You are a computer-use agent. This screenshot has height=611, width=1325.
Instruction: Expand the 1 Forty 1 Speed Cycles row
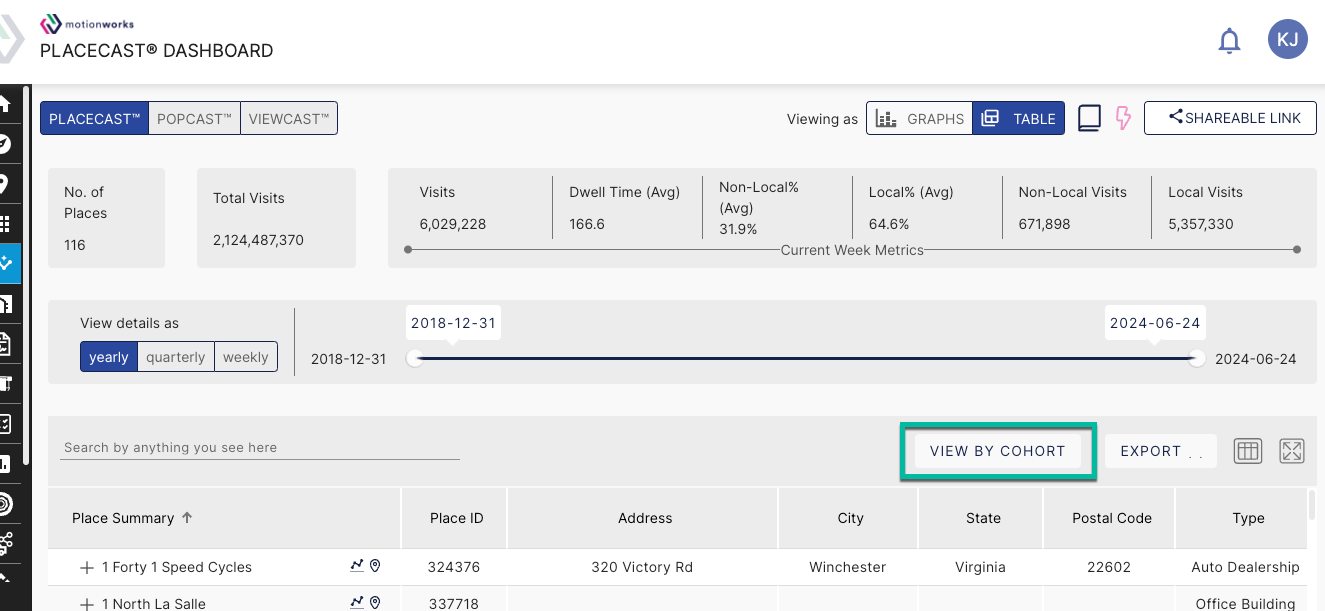coord(87,567)
